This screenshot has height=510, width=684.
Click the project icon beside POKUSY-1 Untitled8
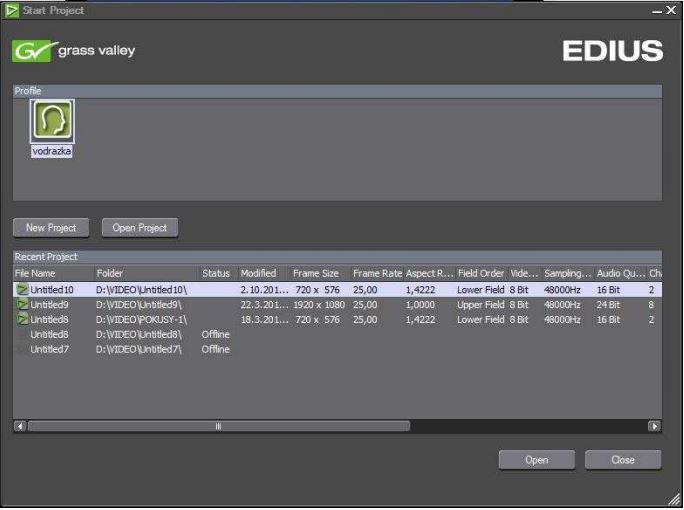pos(22,319)
